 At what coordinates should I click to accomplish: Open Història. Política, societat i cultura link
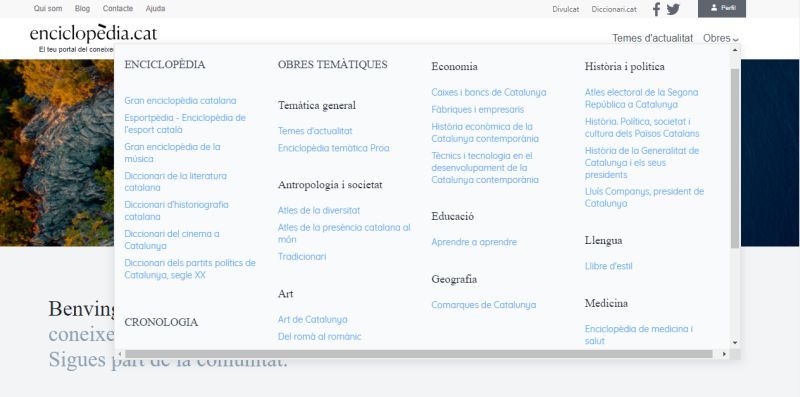coord(642,128)
